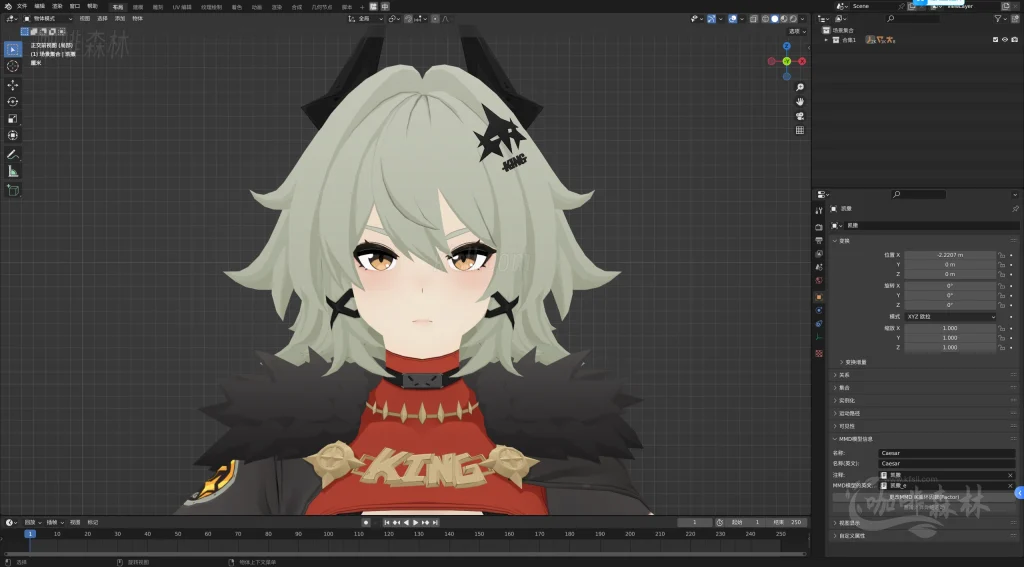The height and width of the screenshot is (567, 1024).
Task: Open the checkered Texture properties tab
Action: click(x=819, y=353)
